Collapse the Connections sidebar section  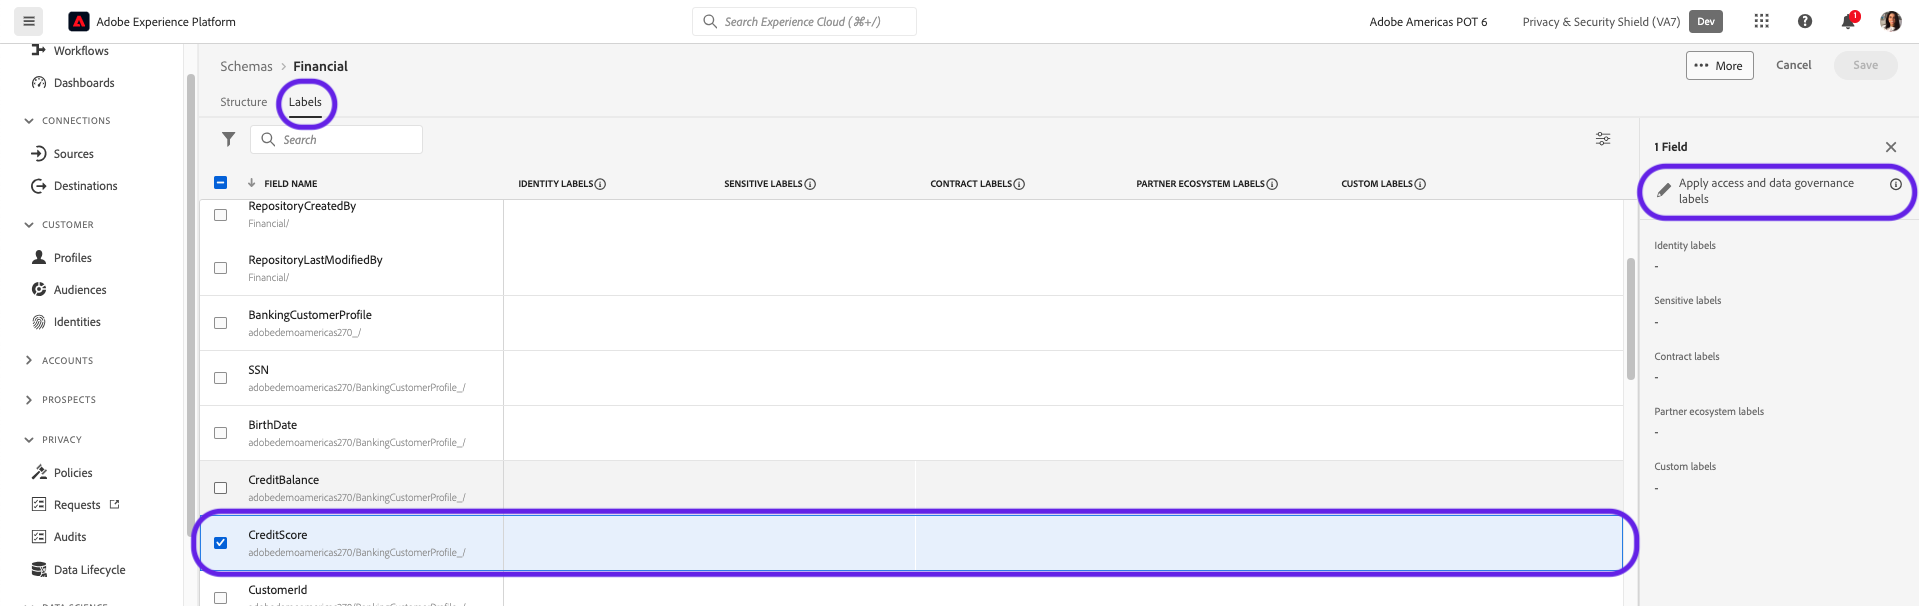[x=29, y=121]
